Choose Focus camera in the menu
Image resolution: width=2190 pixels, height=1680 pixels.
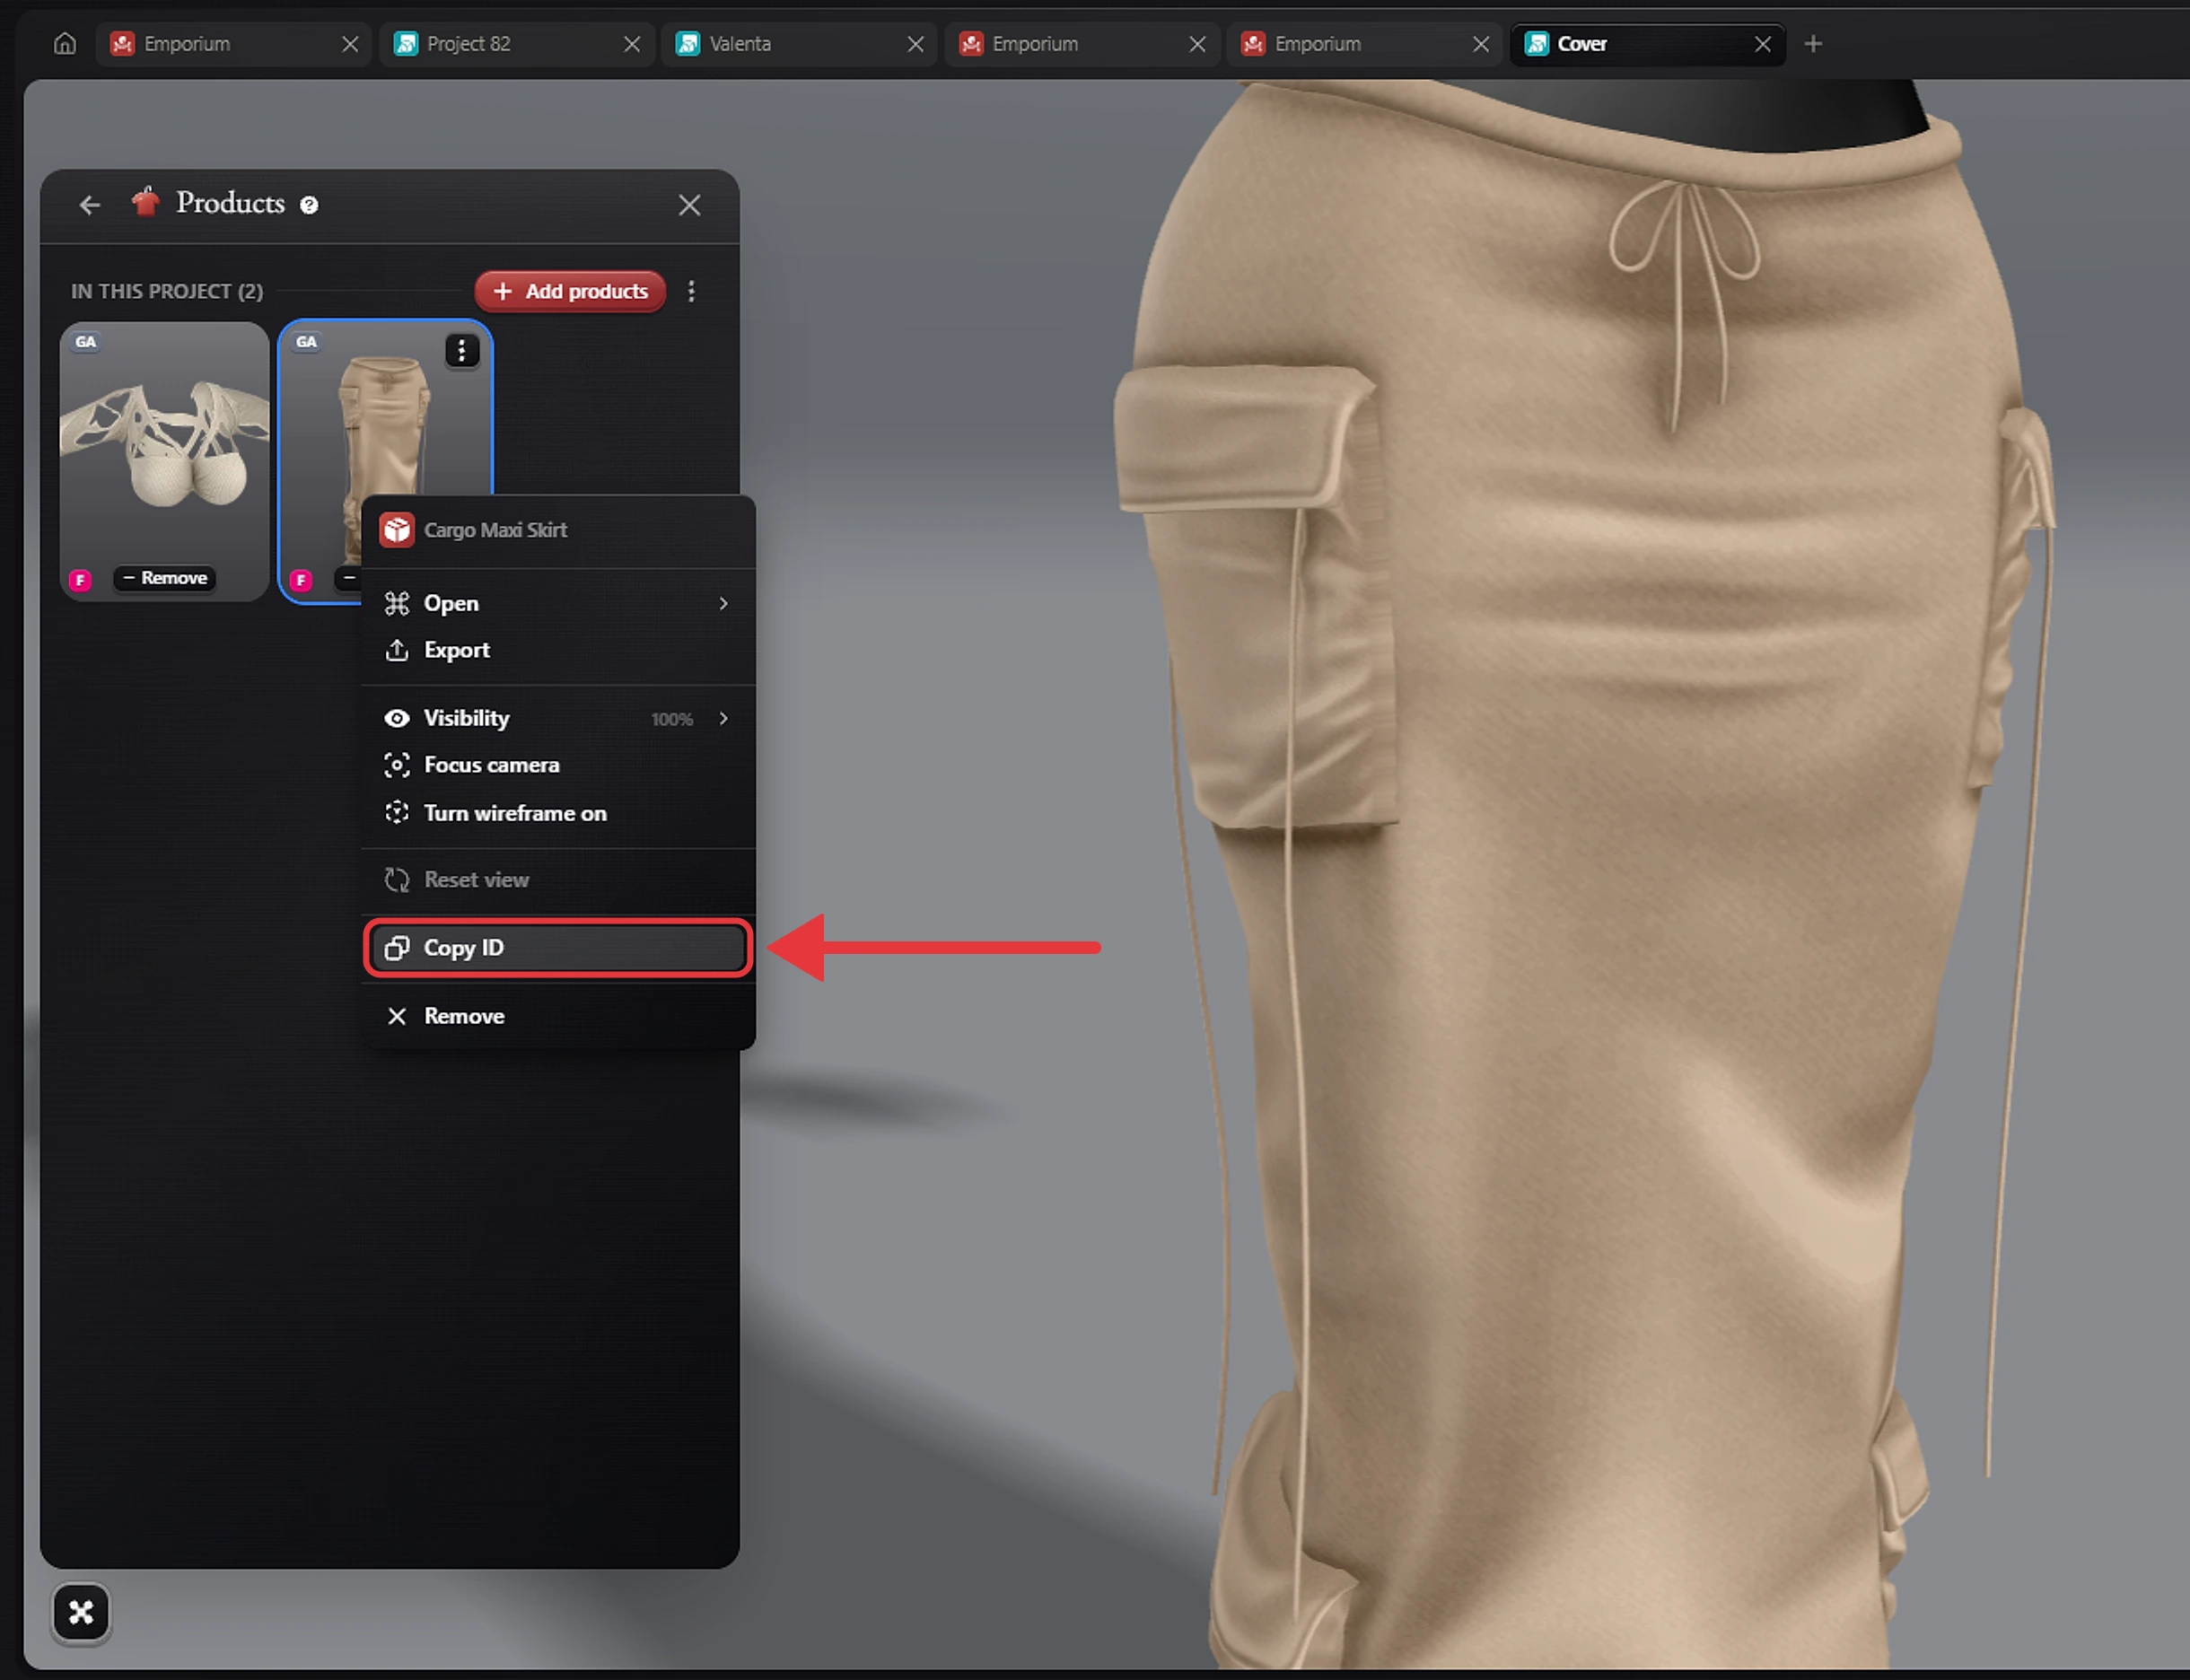(557, 765)
